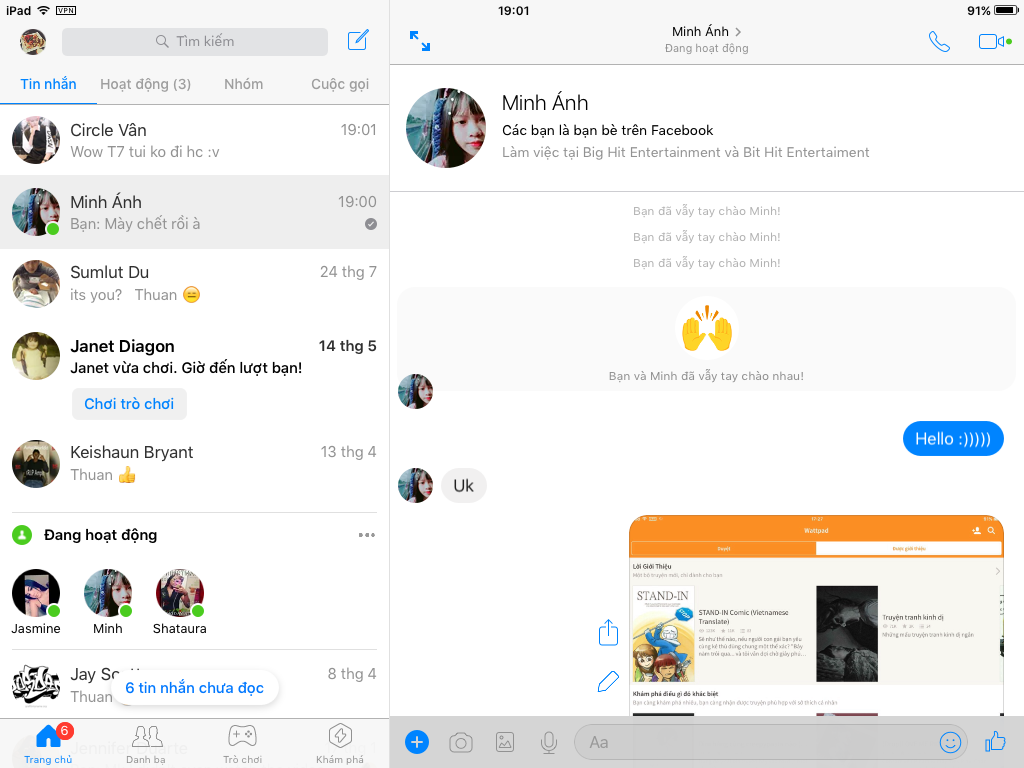The height and width of the screenshot is (768, 1024).
Task: Open the camera from the message bar
Action: click(461, 743)
